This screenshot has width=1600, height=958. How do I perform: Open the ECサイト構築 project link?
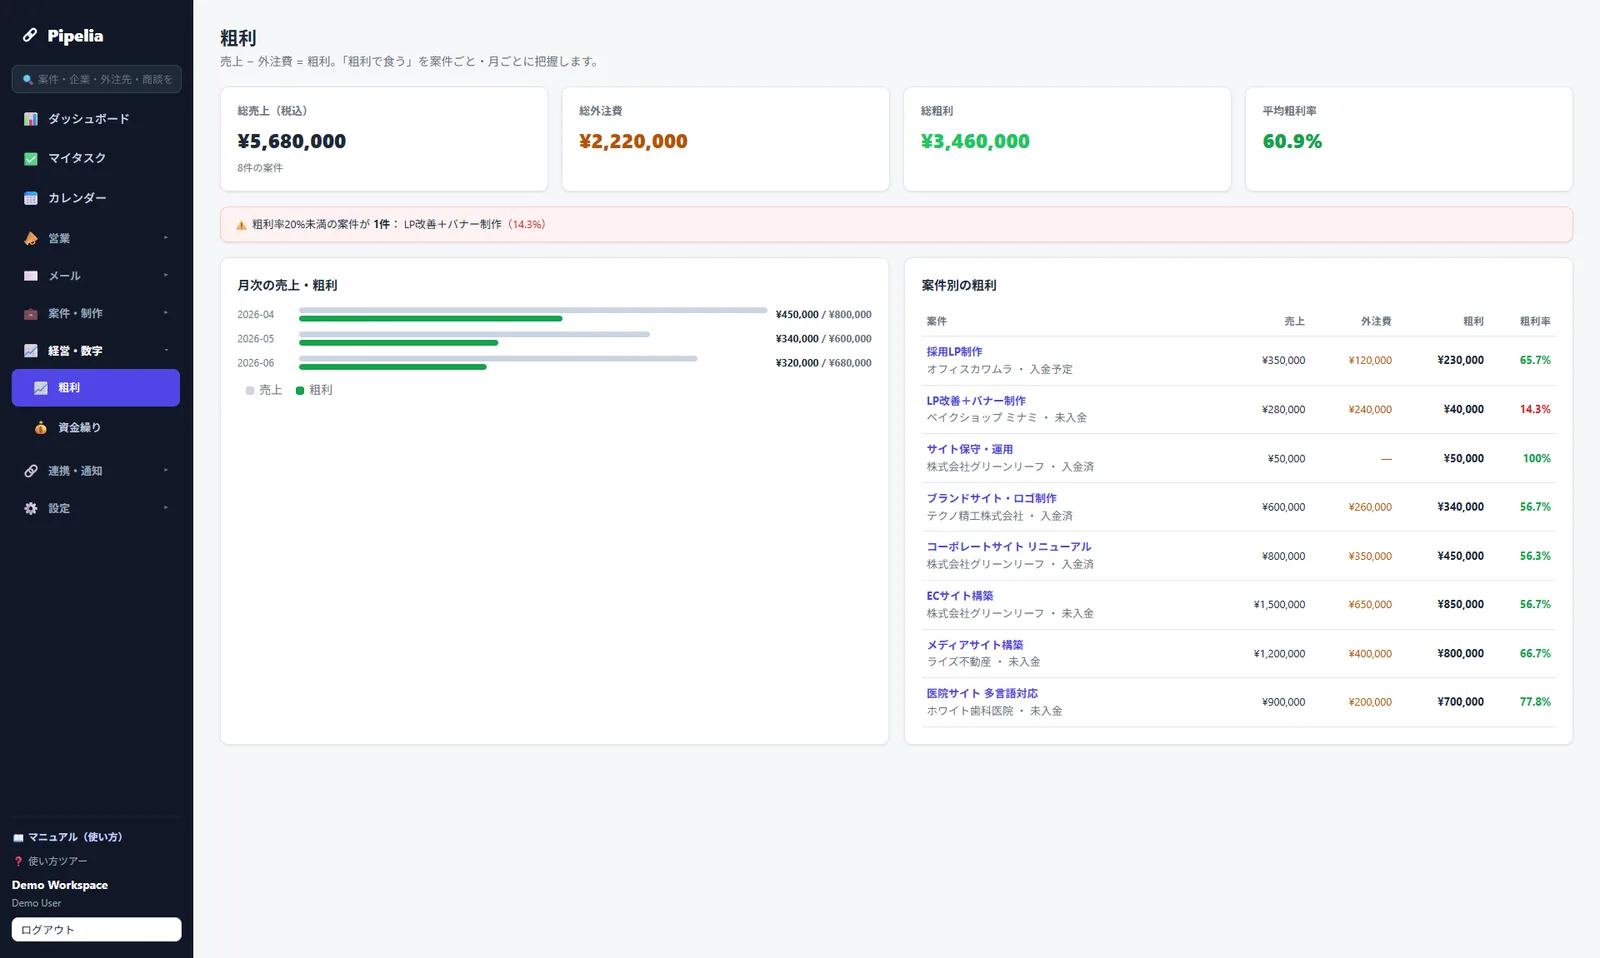959,596
